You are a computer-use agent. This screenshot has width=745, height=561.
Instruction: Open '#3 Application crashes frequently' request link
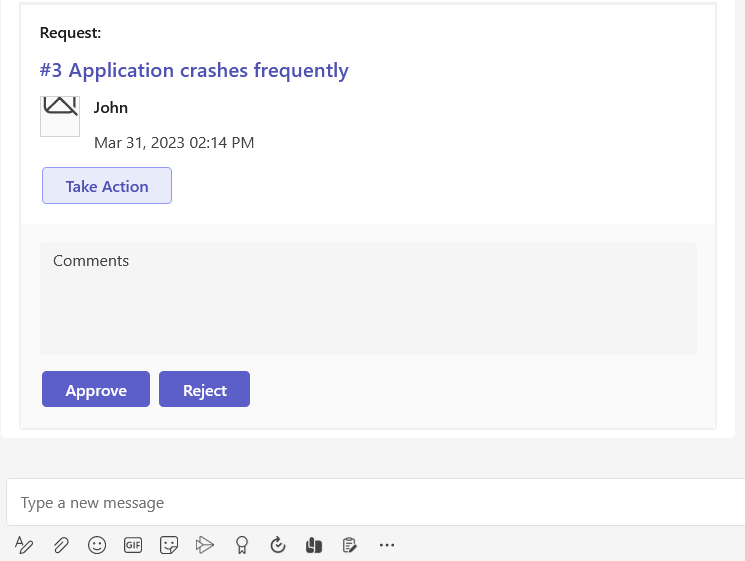[x=194, y=70]
